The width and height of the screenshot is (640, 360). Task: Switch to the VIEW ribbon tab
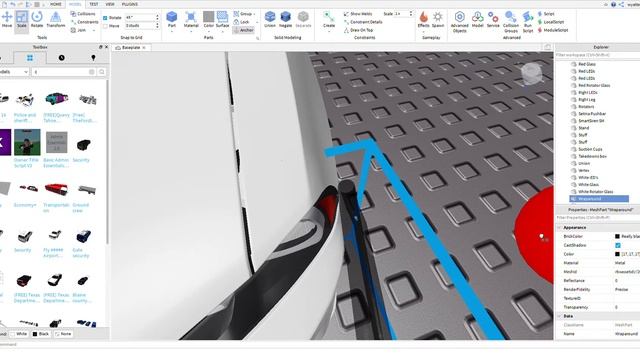(x=110, y=4)
